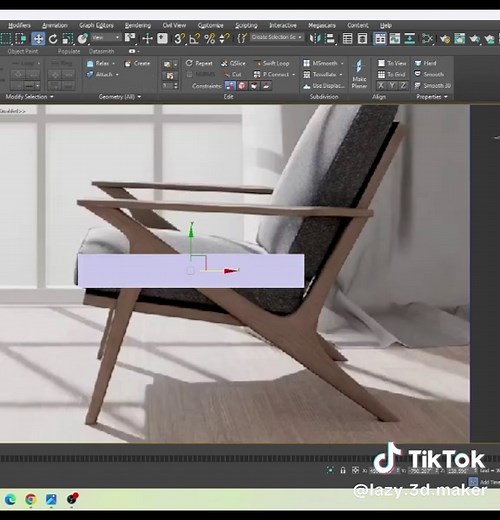Open the Create Selection Set dropdown
500x520 pixels.
pyautogui.click(x=277, y=37)
